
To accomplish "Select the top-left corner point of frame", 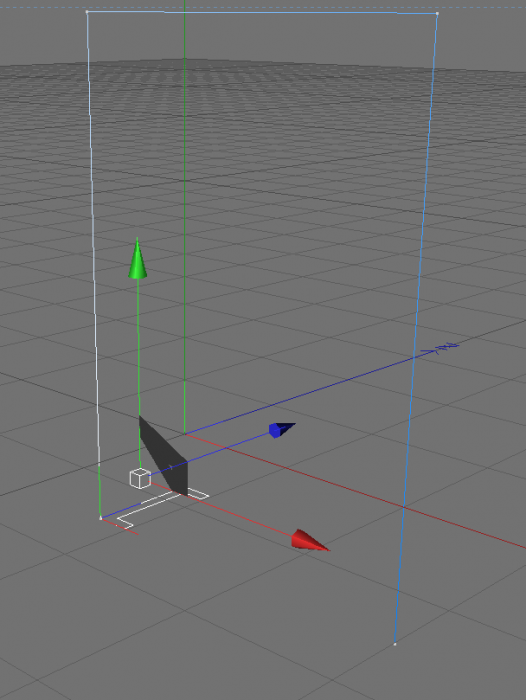I will (x=87, y=12).
